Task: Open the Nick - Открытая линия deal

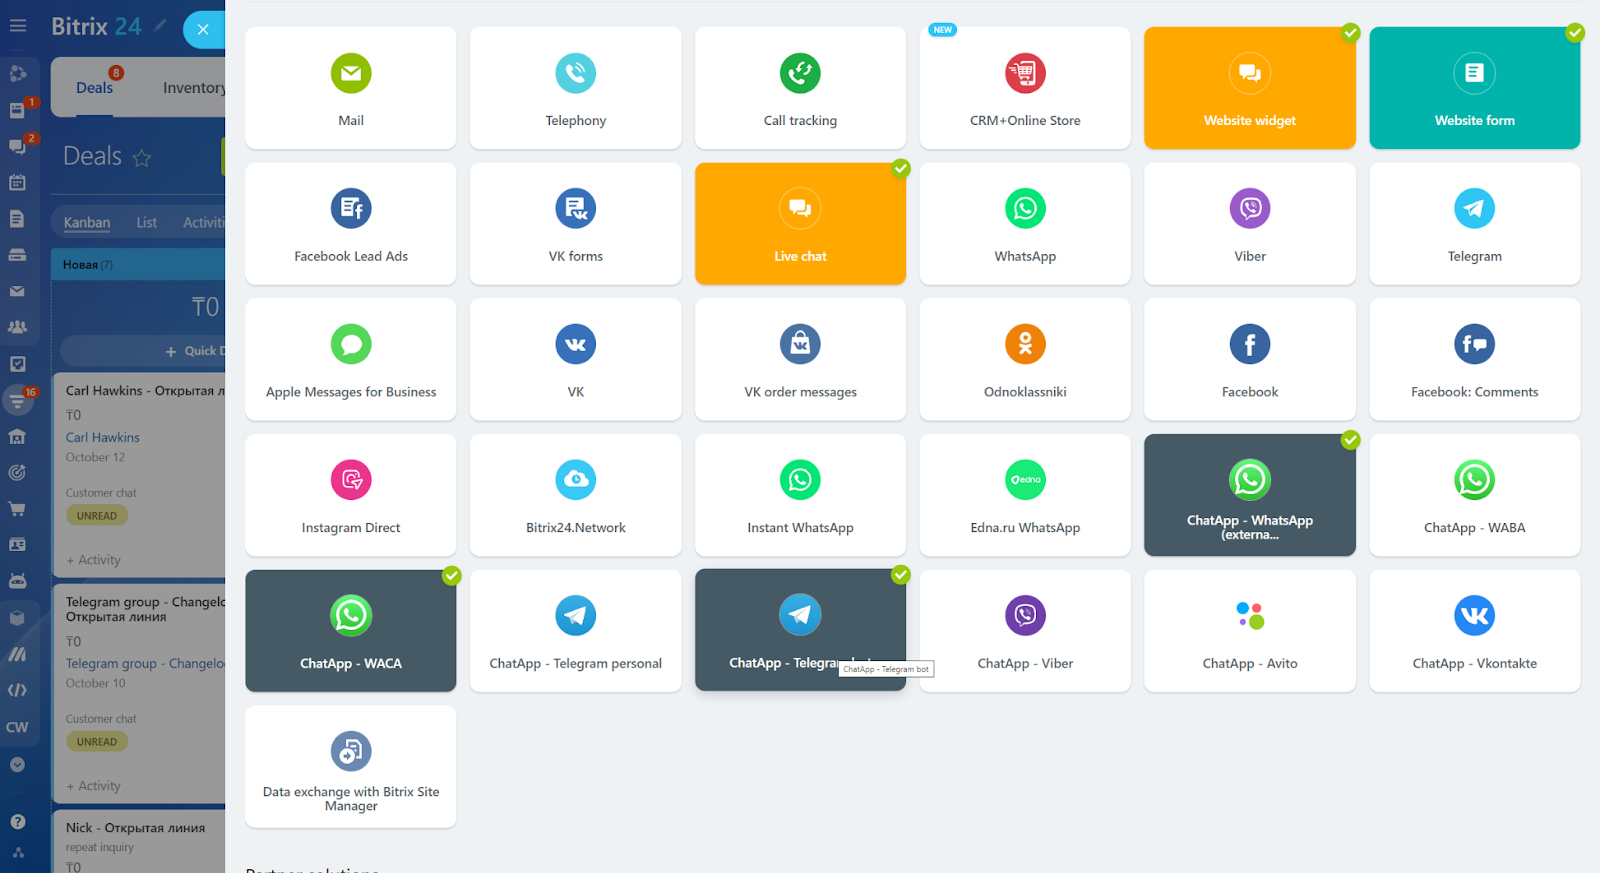Action: coord(135,828)
